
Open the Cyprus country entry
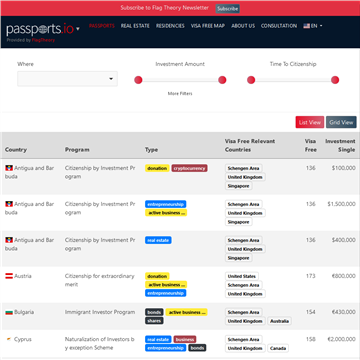[23, 339]
